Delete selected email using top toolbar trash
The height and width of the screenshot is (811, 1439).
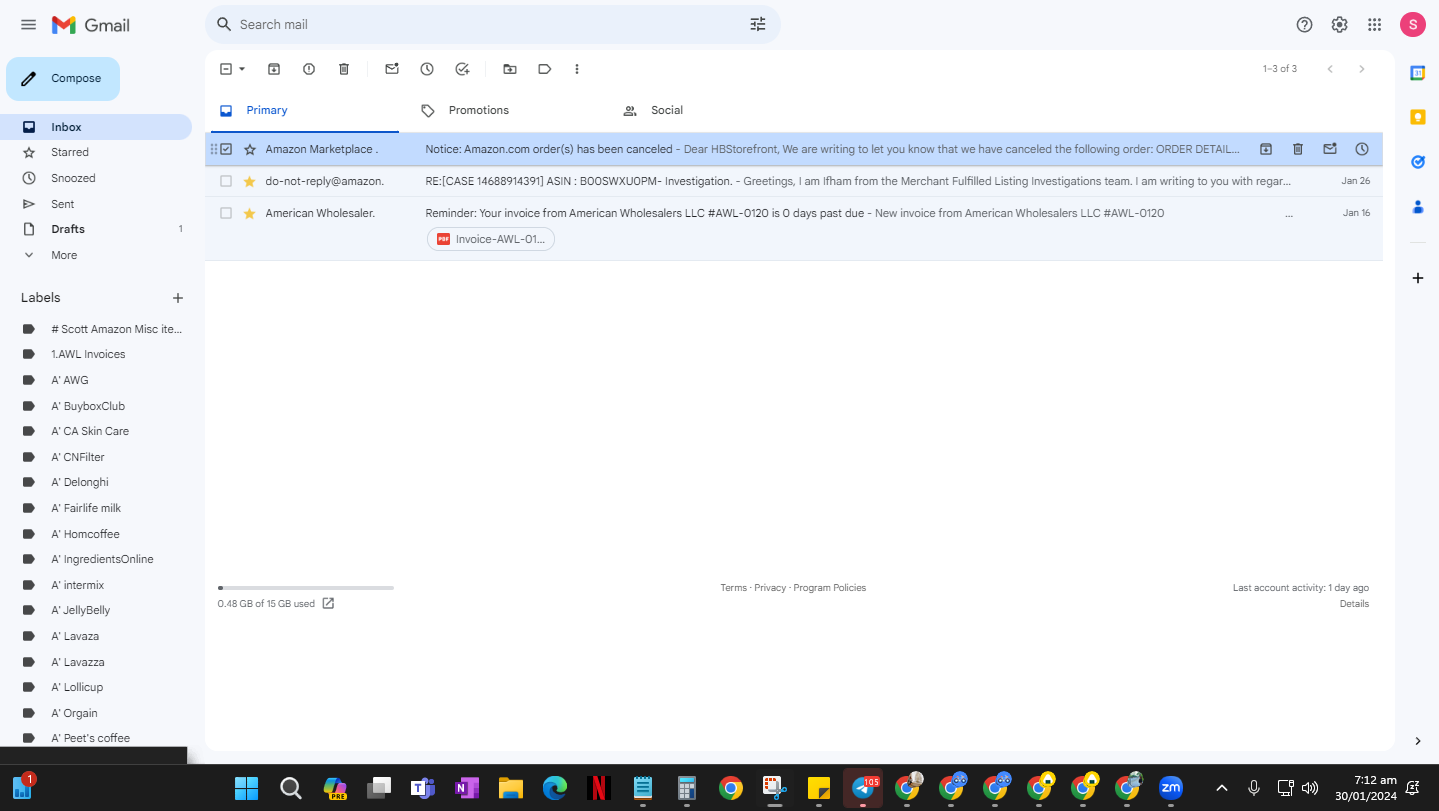click(344, 69)
